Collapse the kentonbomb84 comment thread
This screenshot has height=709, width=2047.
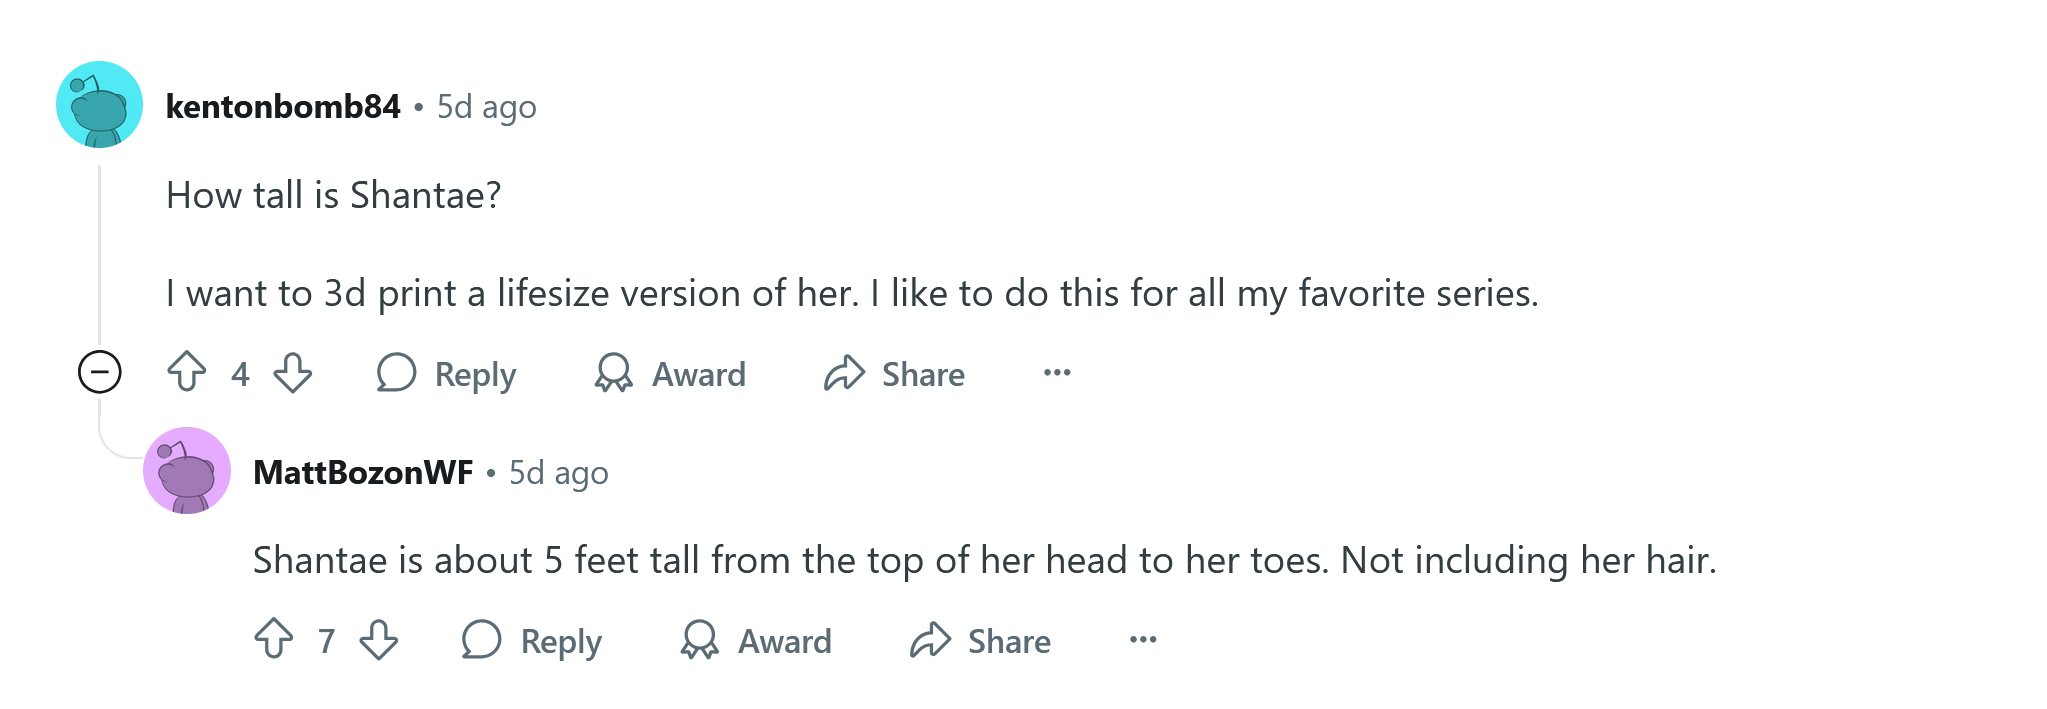coord(100,372)
